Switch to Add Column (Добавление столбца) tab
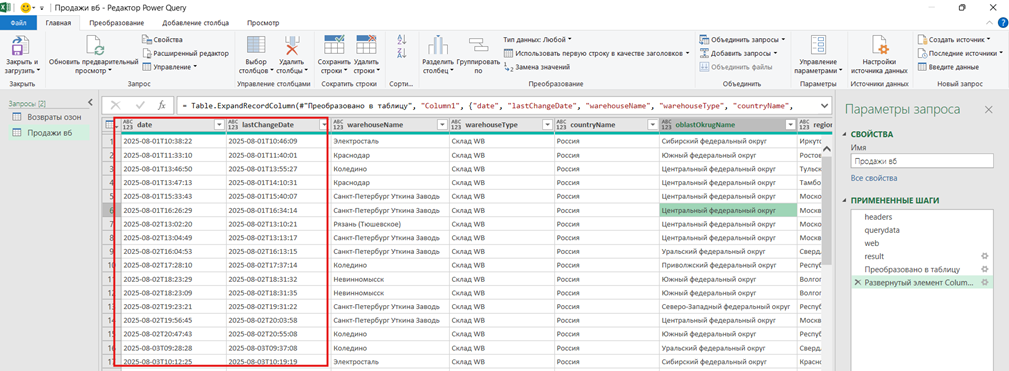The width and height of the screenshot is (1009, 371). pyautogui.click(x=195, y=23)
